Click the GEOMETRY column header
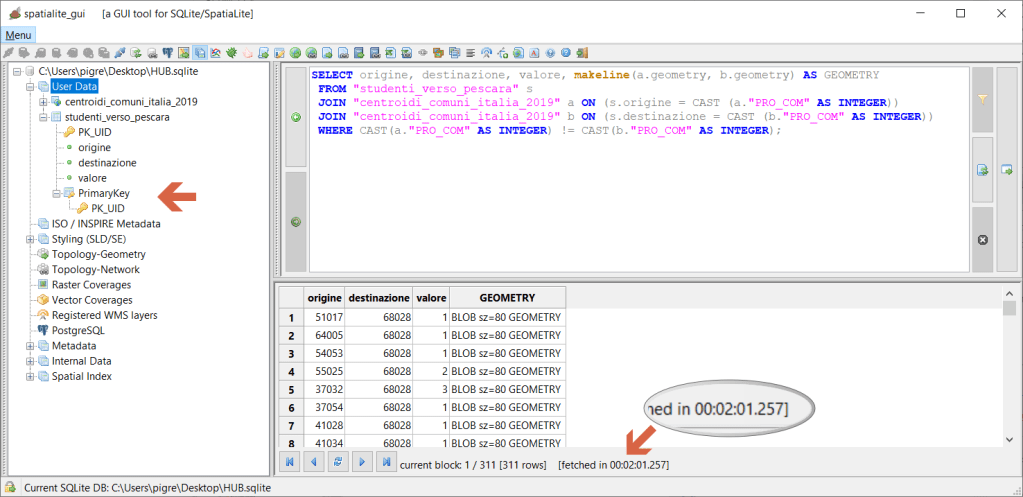The image size is (1023, 497). click(507, 298)
